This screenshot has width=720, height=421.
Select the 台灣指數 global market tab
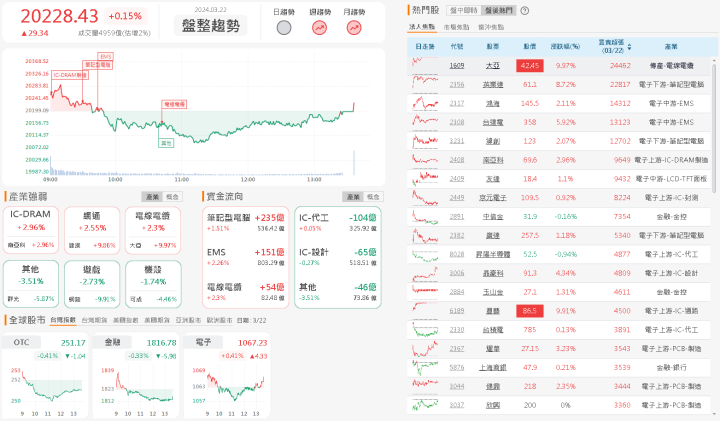(x=63, y=320)
